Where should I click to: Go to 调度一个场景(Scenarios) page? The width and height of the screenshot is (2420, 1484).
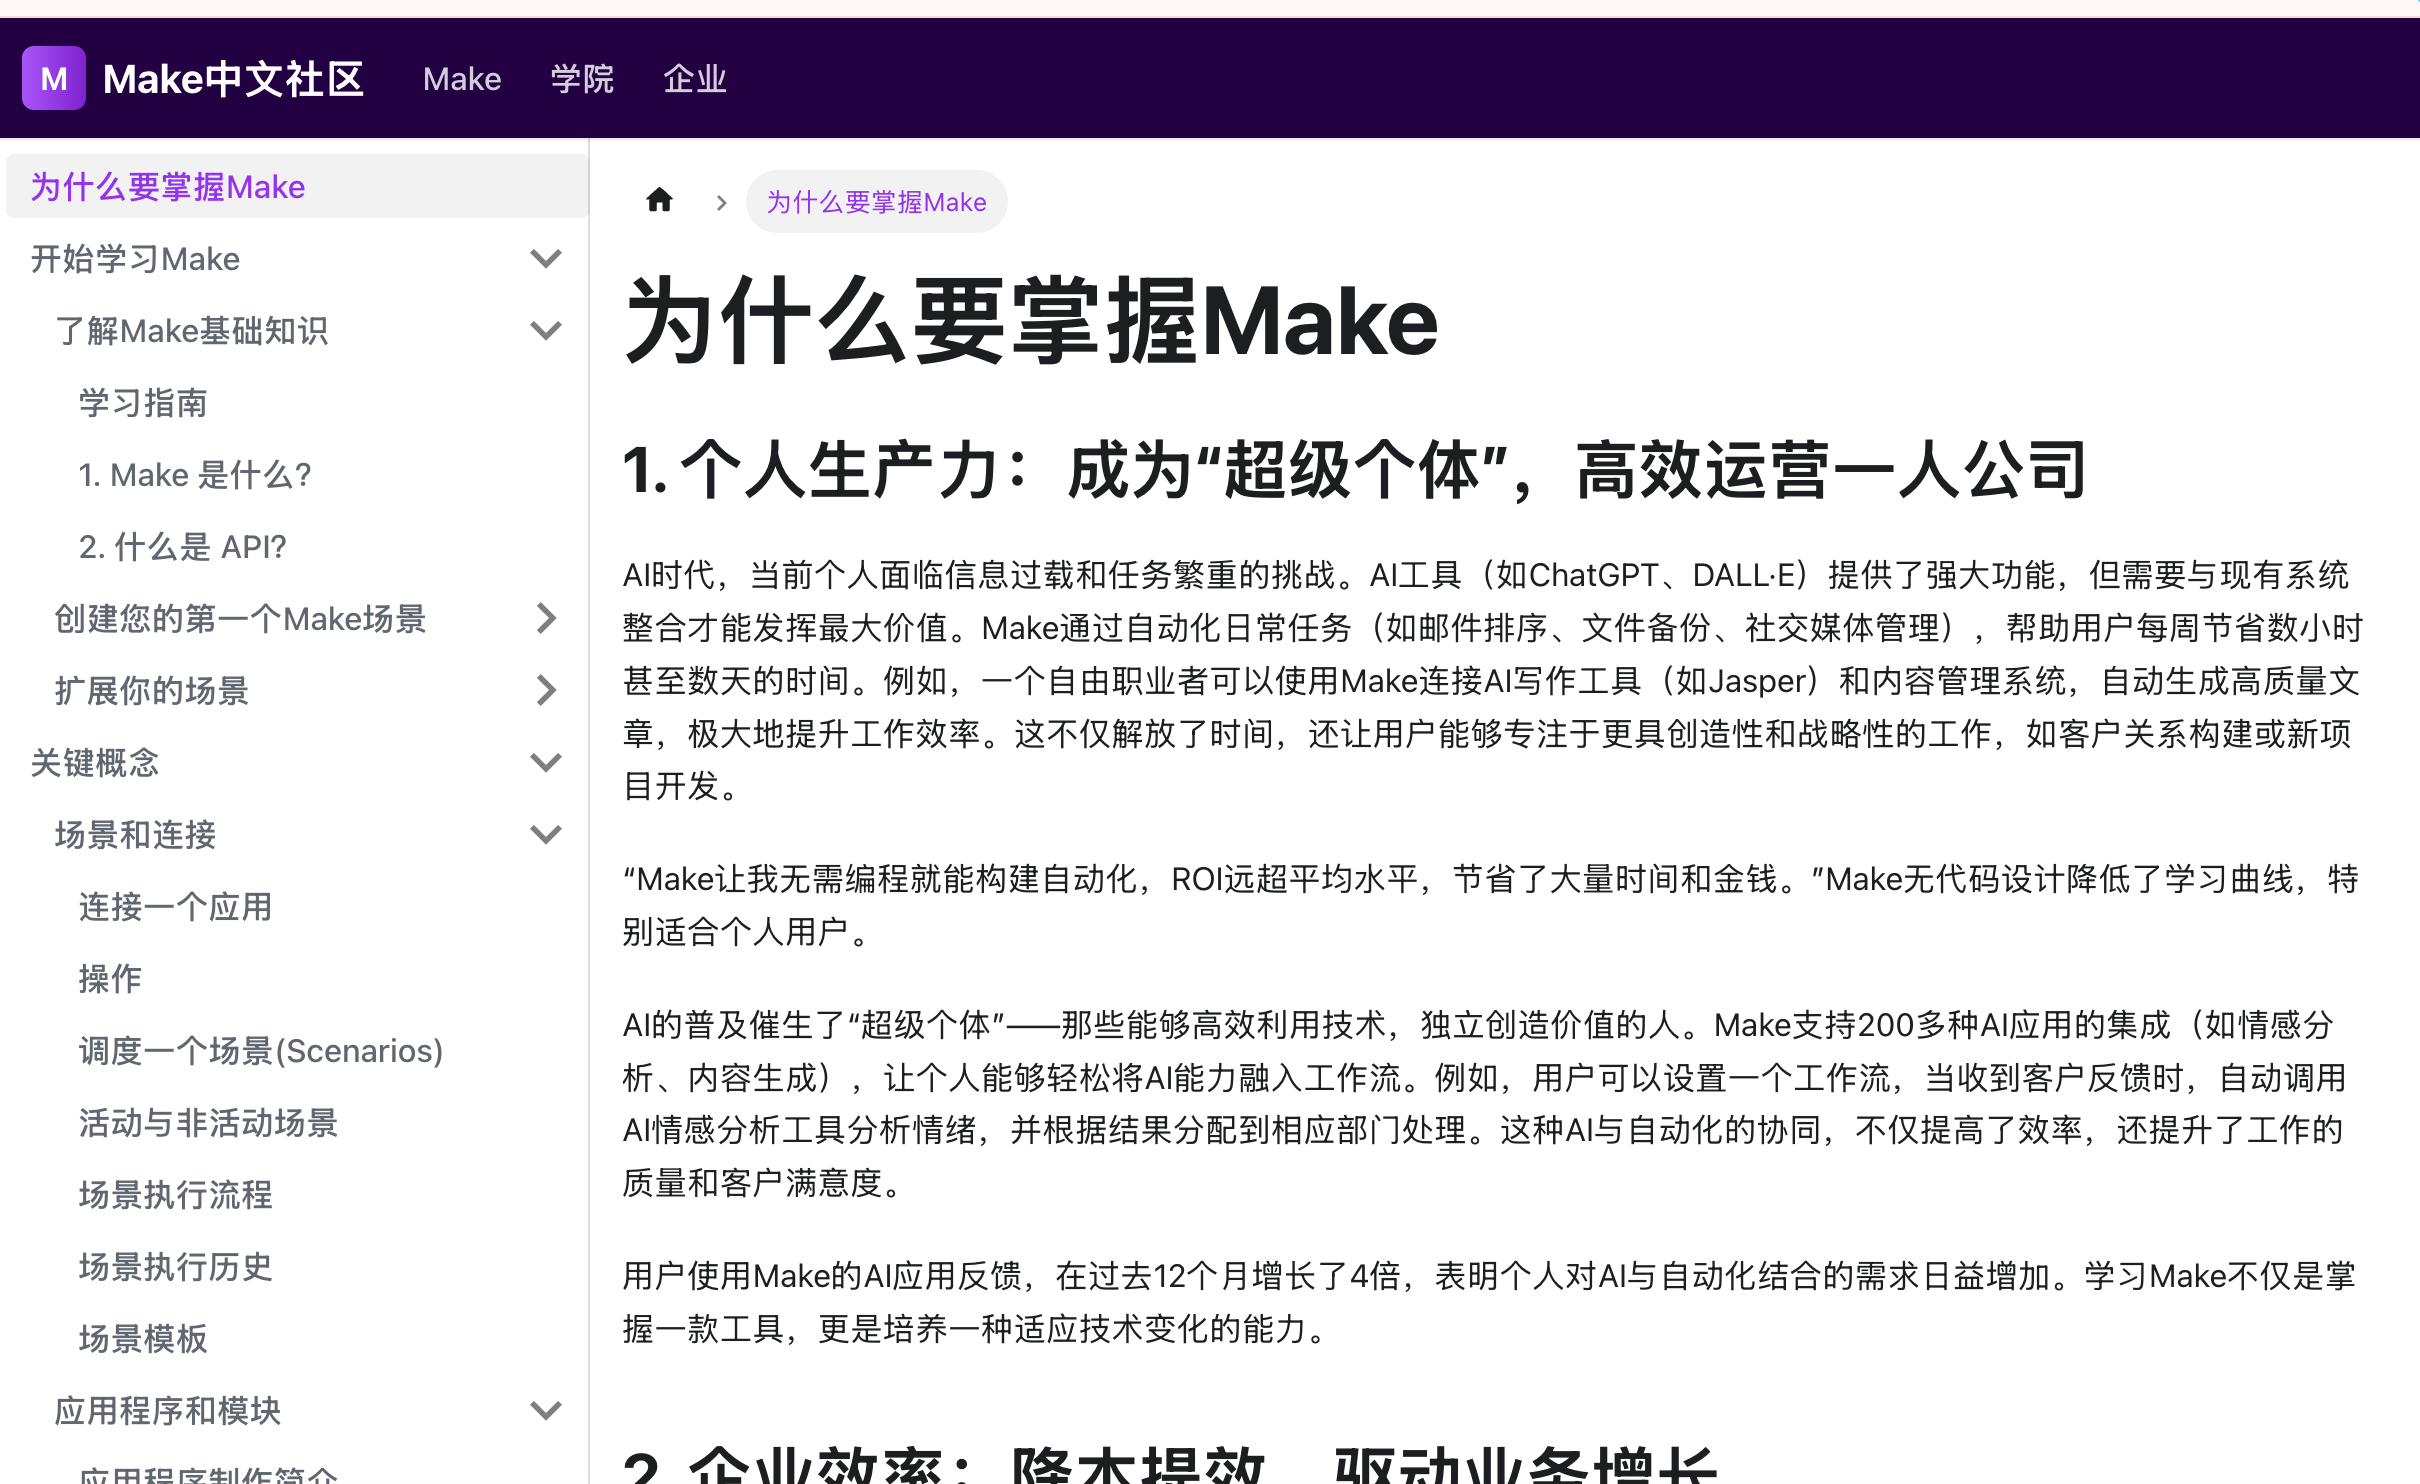[x=261, y=1051]
